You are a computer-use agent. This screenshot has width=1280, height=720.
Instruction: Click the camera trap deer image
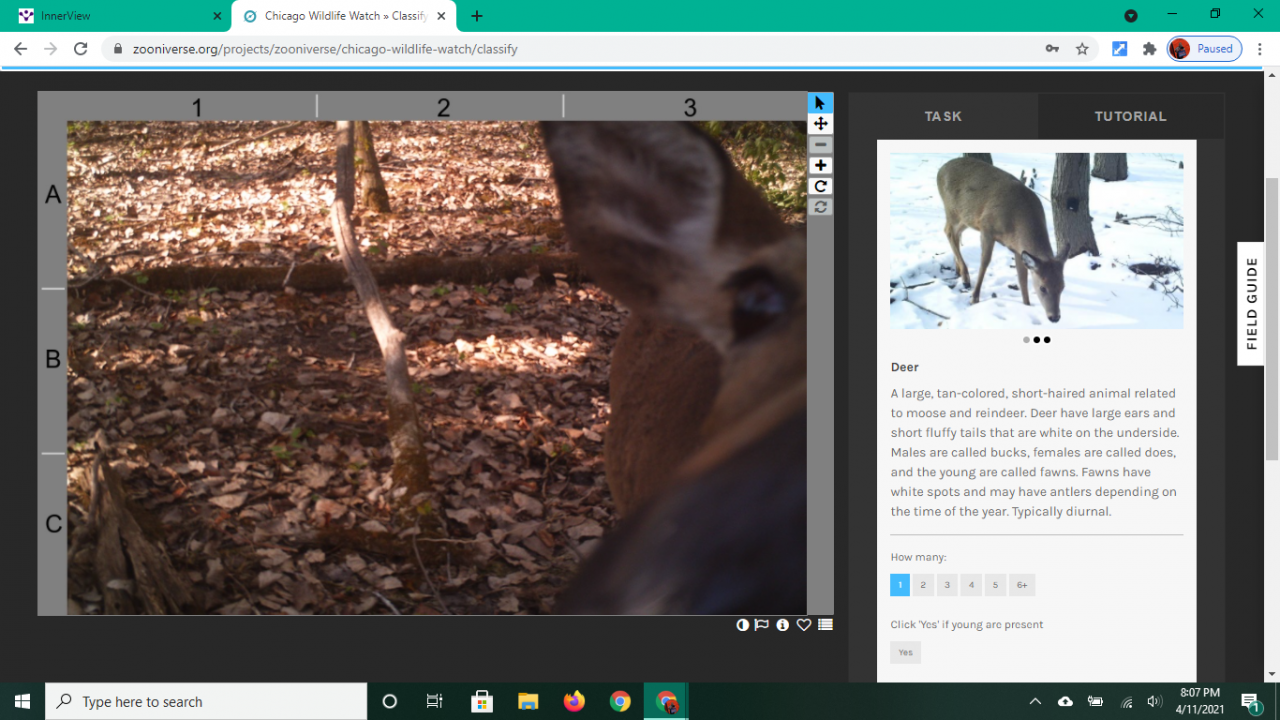pyautogui.click(x=437, y=368)
